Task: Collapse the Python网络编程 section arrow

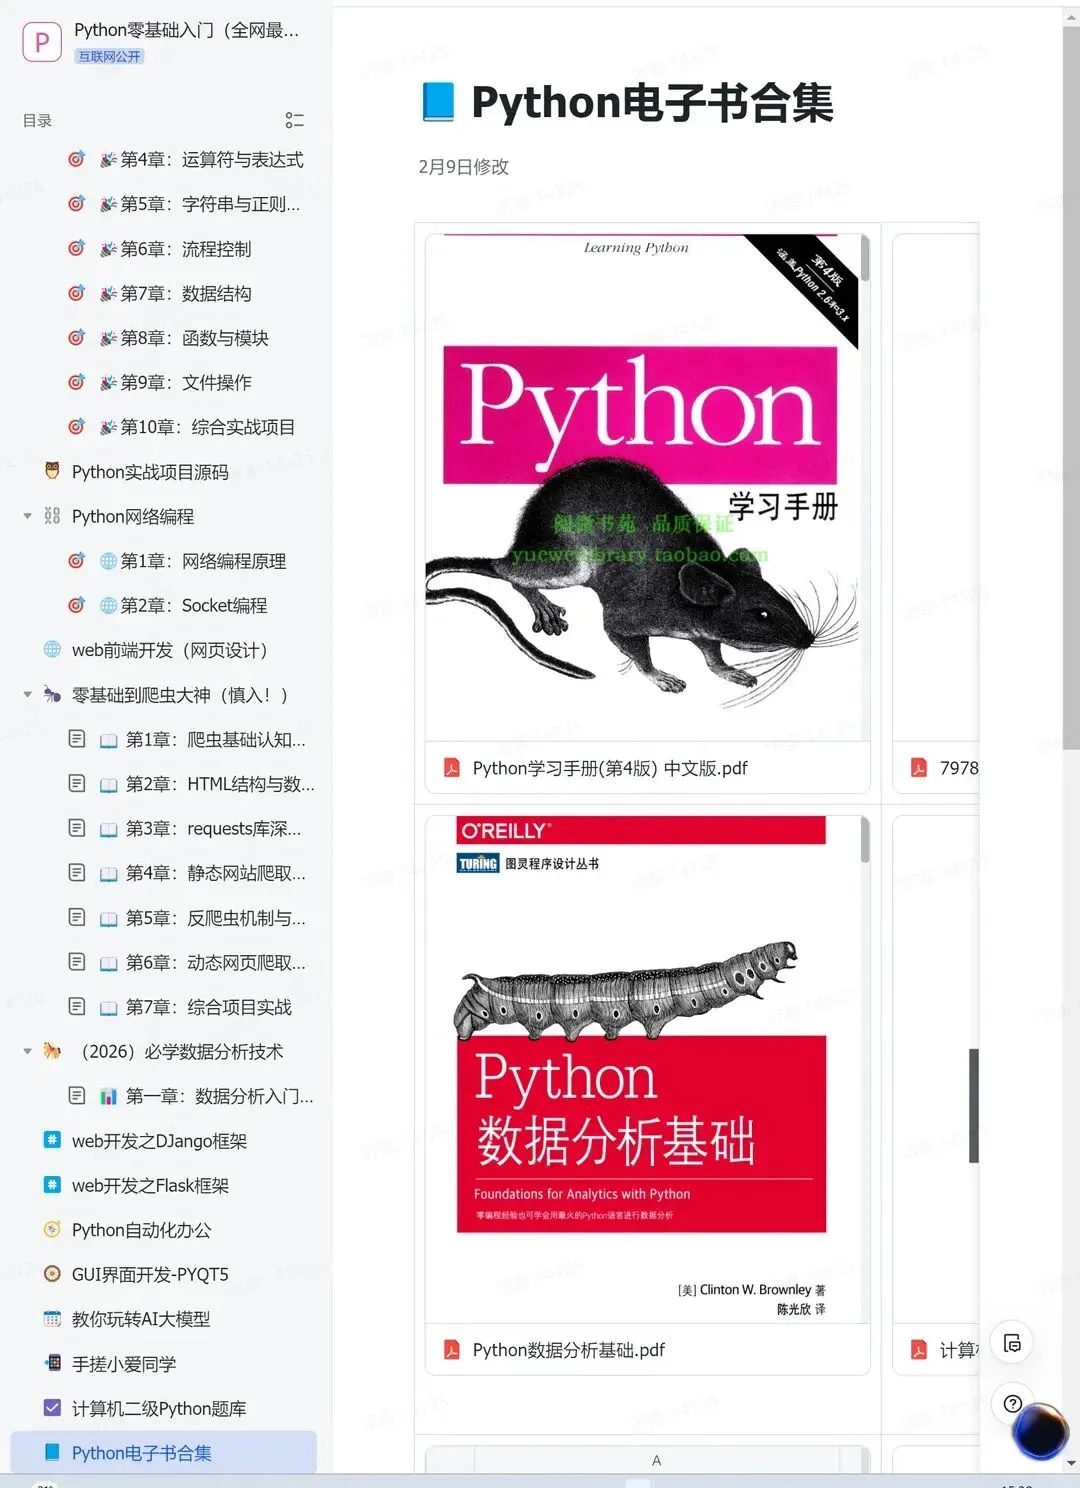Action: [27, 516]
